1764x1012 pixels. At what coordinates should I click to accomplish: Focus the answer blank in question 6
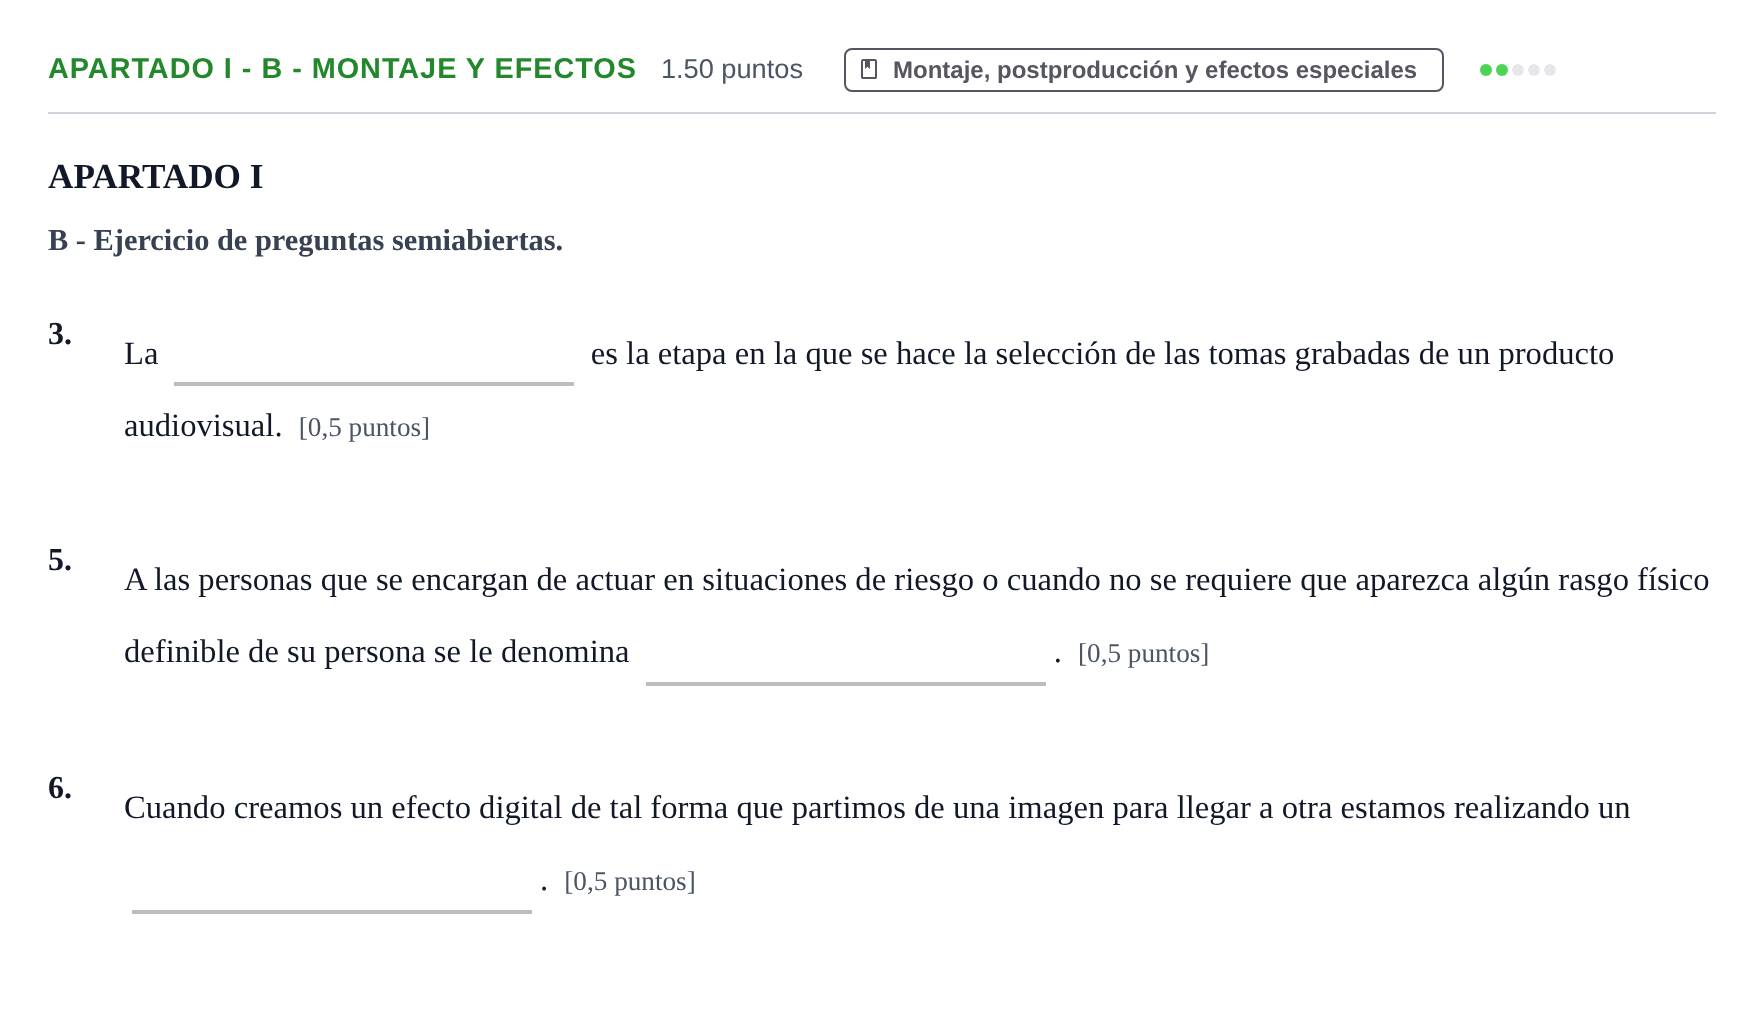tap(332, 883)
